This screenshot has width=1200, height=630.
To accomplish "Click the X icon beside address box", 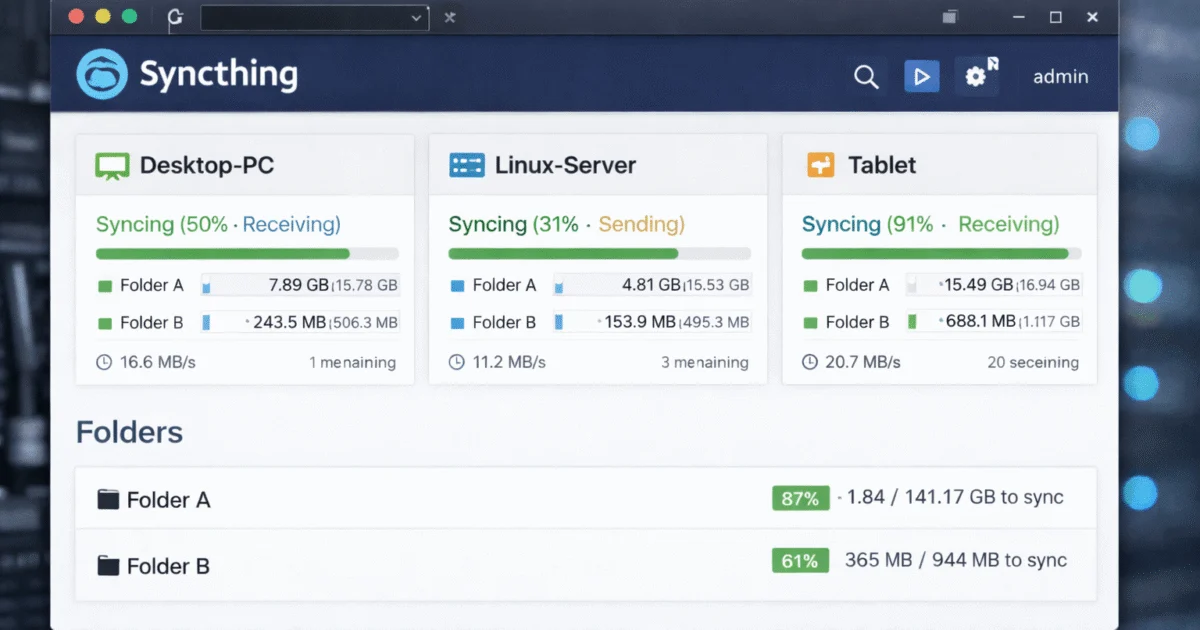I will tap(450, 17).
